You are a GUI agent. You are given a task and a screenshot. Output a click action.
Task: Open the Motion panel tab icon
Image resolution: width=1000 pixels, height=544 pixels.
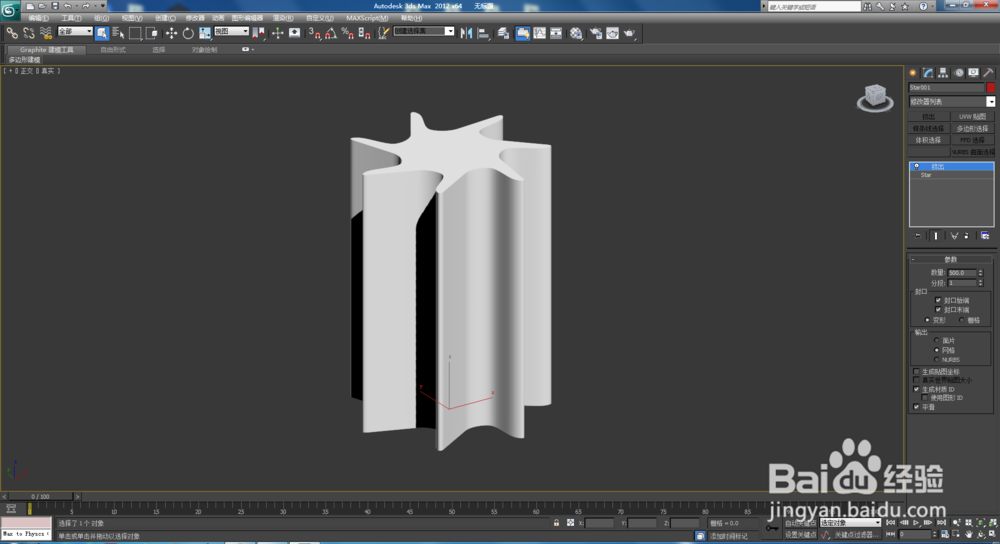pyautogui.click(x=959, y=73)
